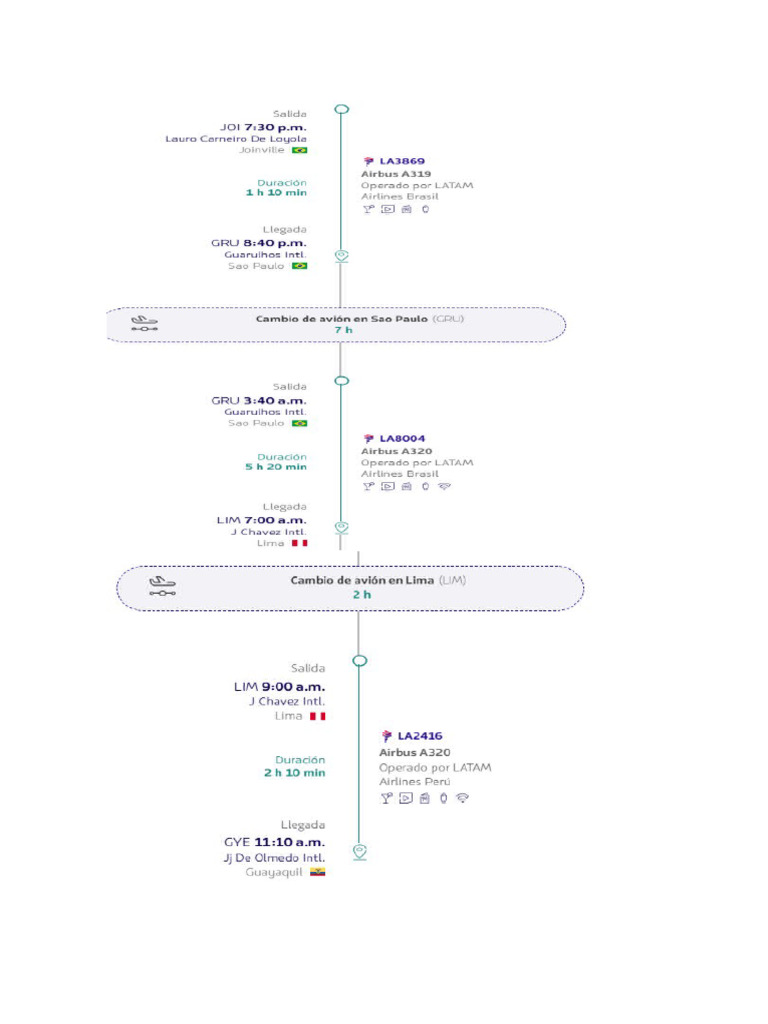Click the departure circle marker at LIM 9:00 a.m.
Screen dimensions: 768x1024
click(360, 661)
